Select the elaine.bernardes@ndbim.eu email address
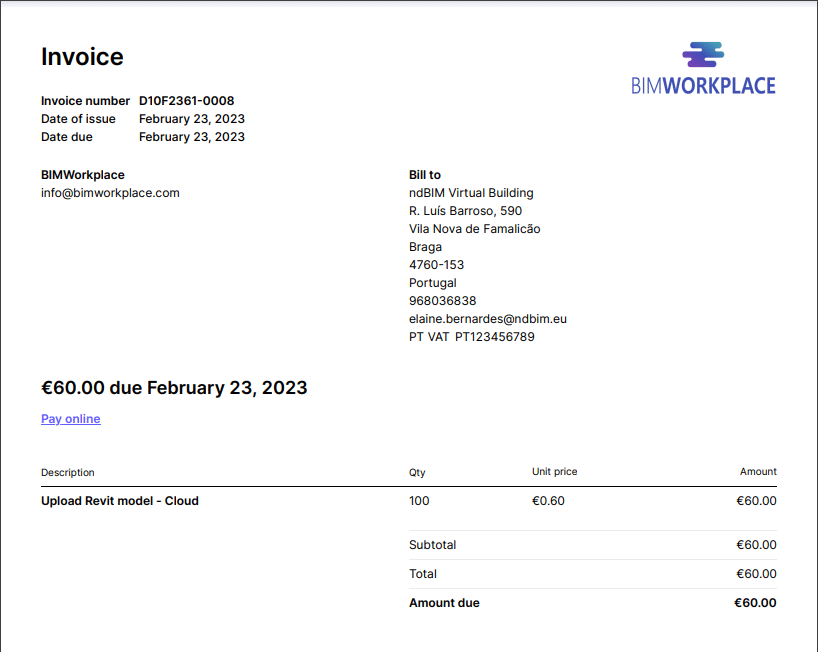This screenshot has width=818, height=652. 488,319
